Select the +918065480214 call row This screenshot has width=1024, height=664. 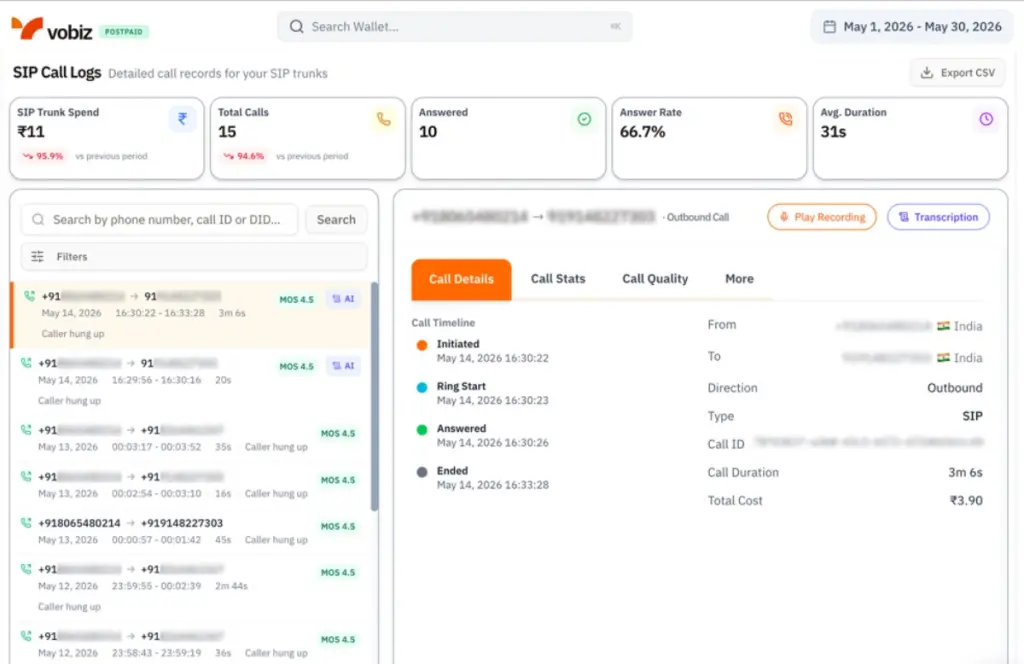pyautogui.click(x=191, y=531)
